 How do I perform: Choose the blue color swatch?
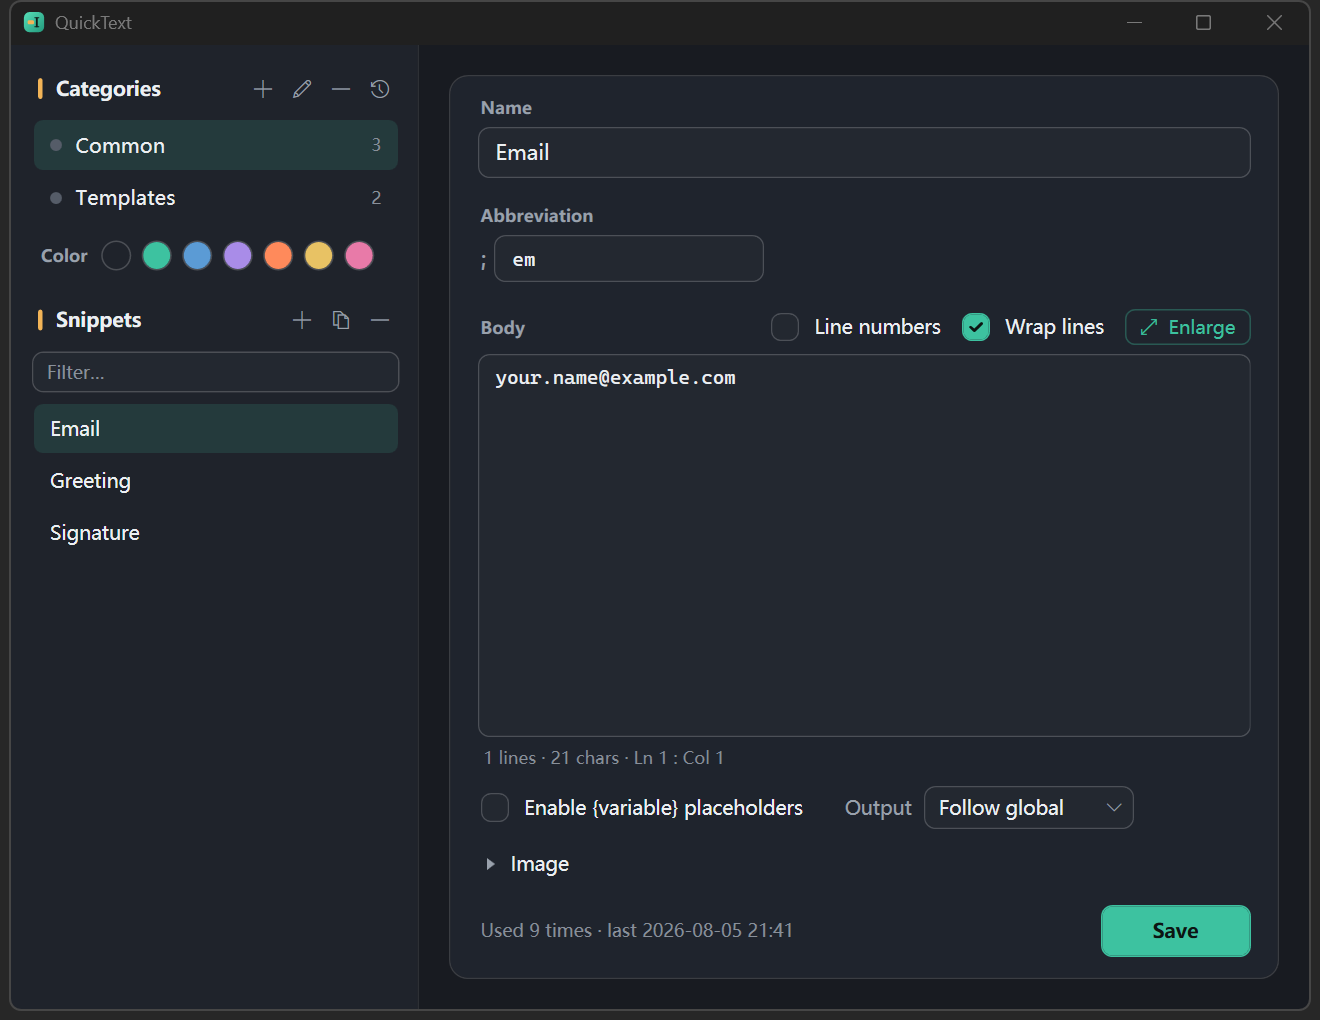[x=197, y=256]
